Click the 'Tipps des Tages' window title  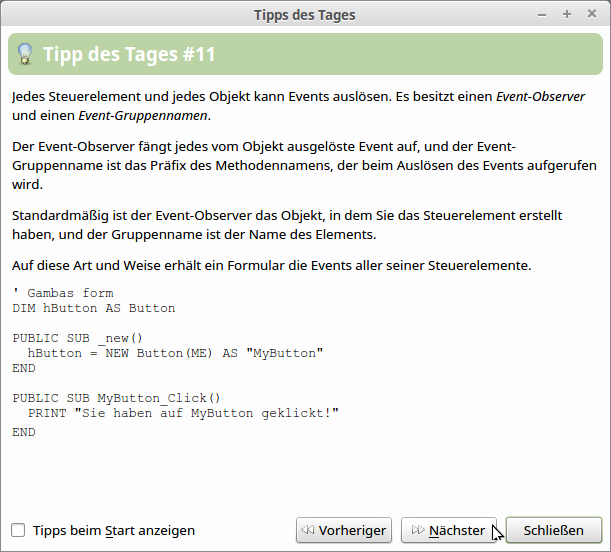pos(305,15)
